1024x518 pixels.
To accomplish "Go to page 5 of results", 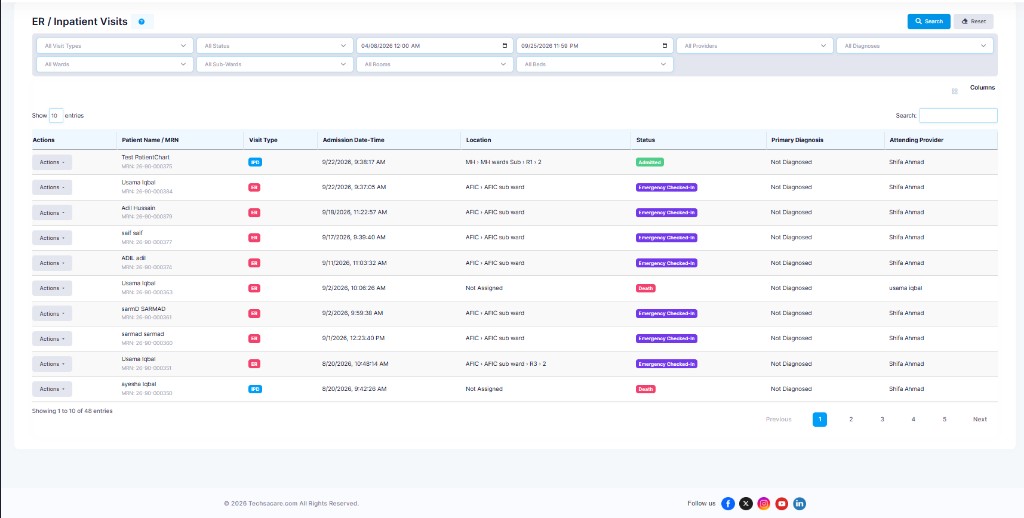I will 944,419.
